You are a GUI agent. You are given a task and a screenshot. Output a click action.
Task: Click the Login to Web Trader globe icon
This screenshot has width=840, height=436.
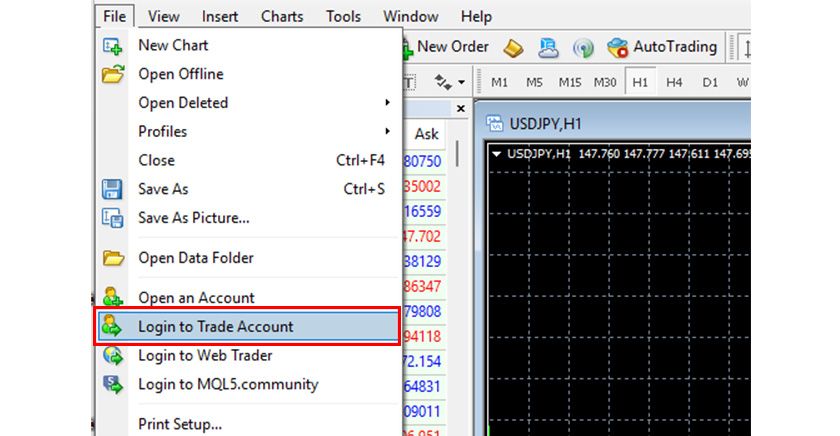113,355
